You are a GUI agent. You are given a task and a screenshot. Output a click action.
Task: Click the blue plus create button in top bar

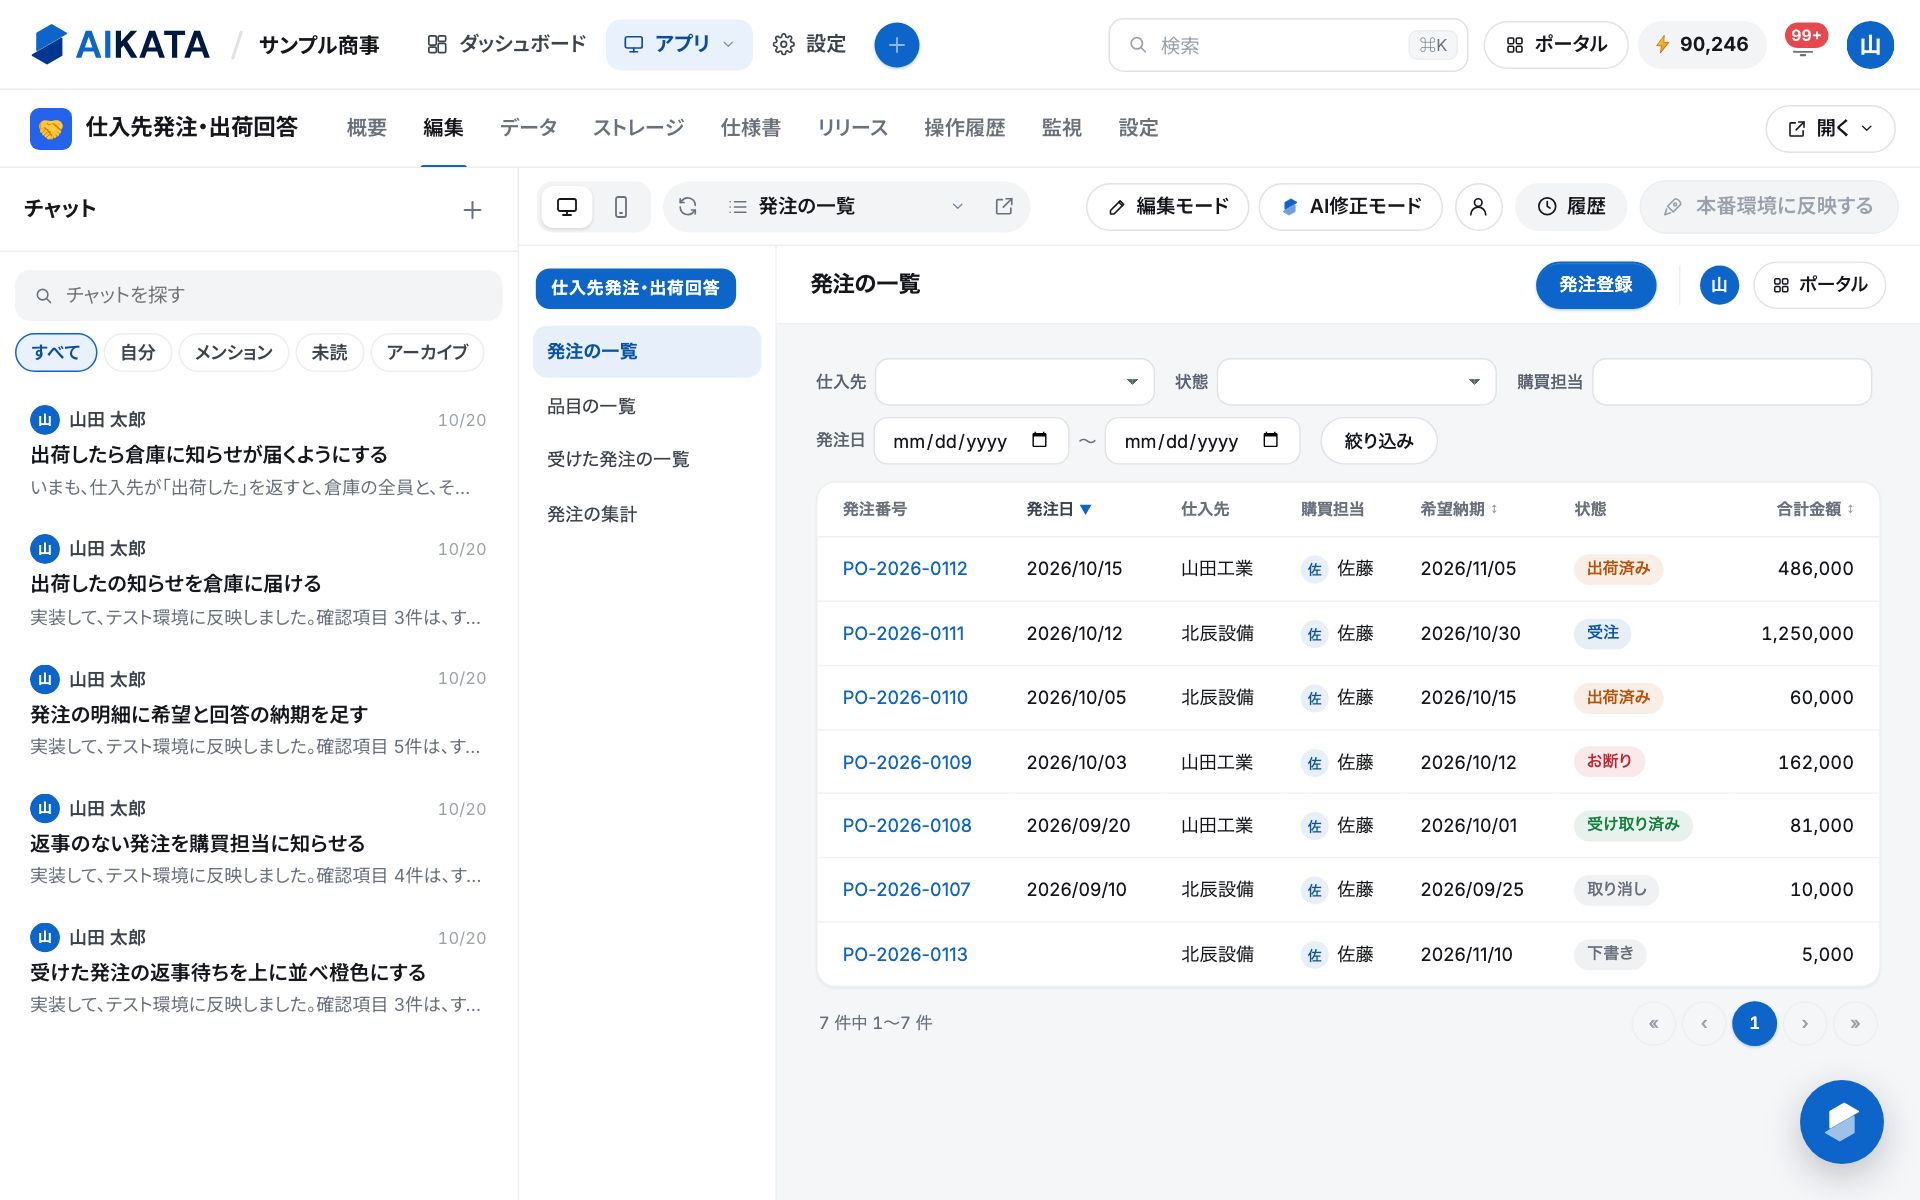(x=896, y=45)
